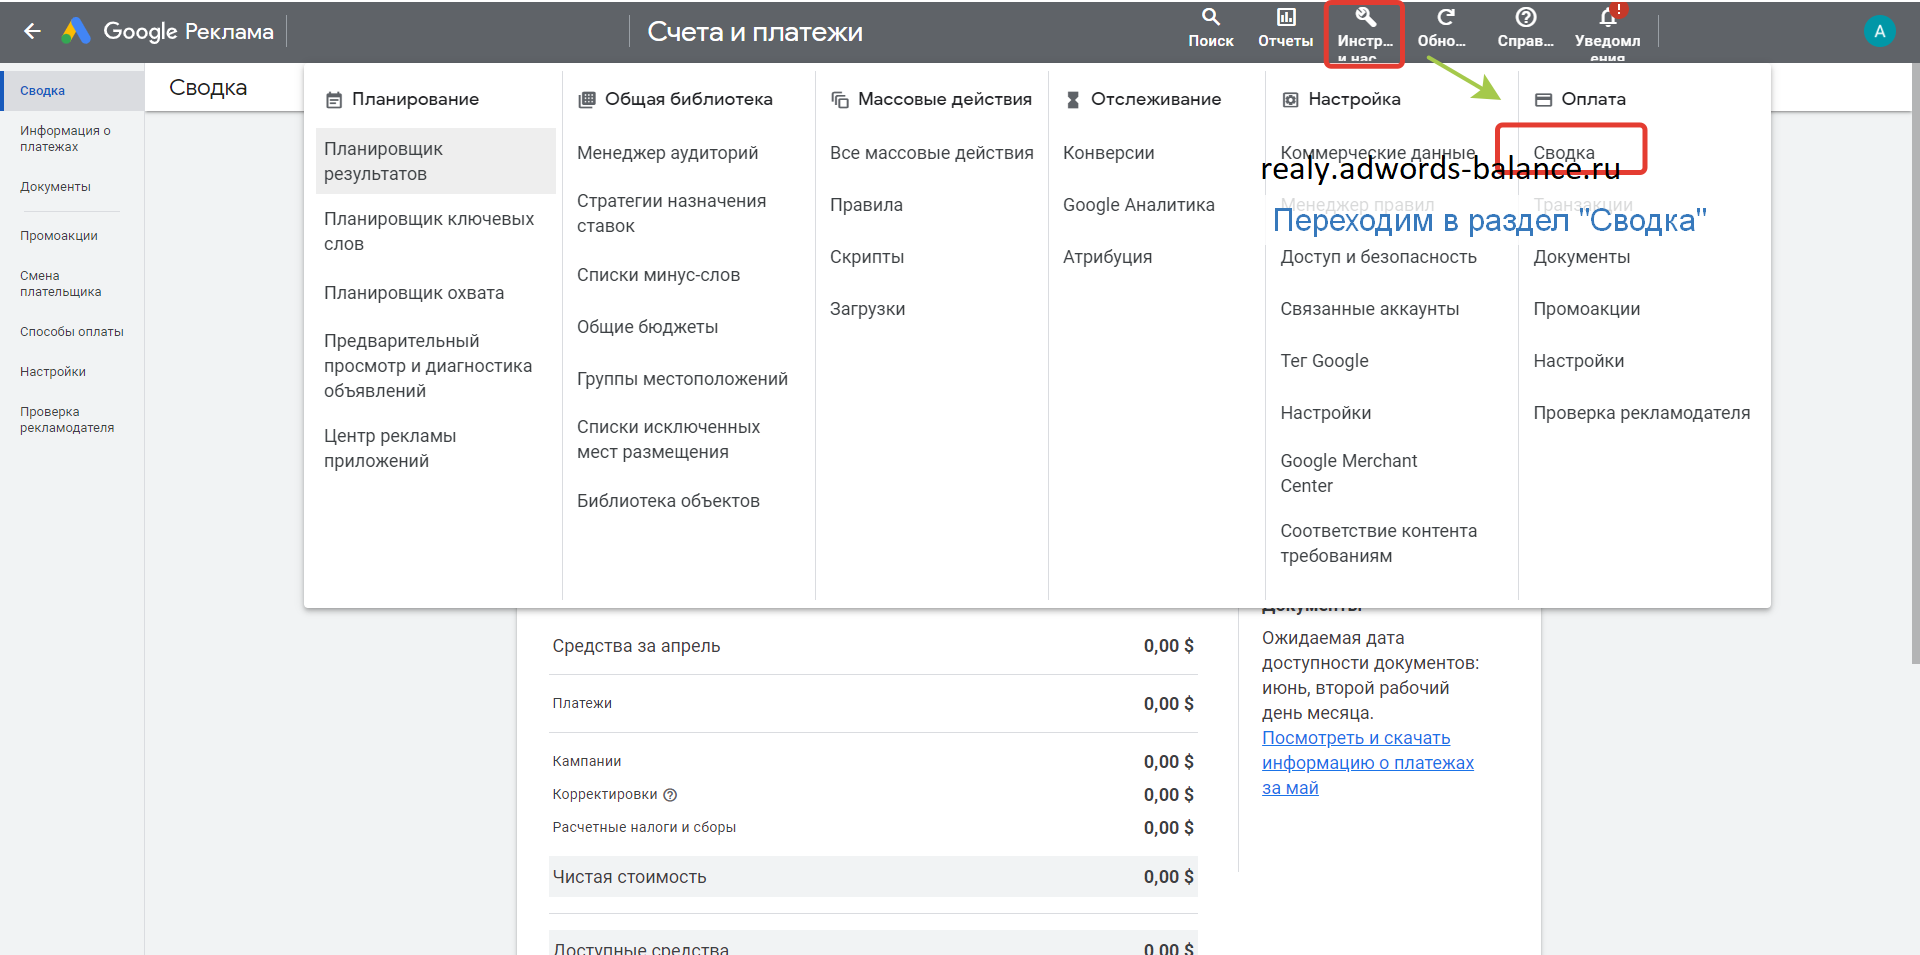1920x955 pixels.
Task: Open Google Merchant Center menu entry
Action: pyautogui.click(x=1348, y=473)
